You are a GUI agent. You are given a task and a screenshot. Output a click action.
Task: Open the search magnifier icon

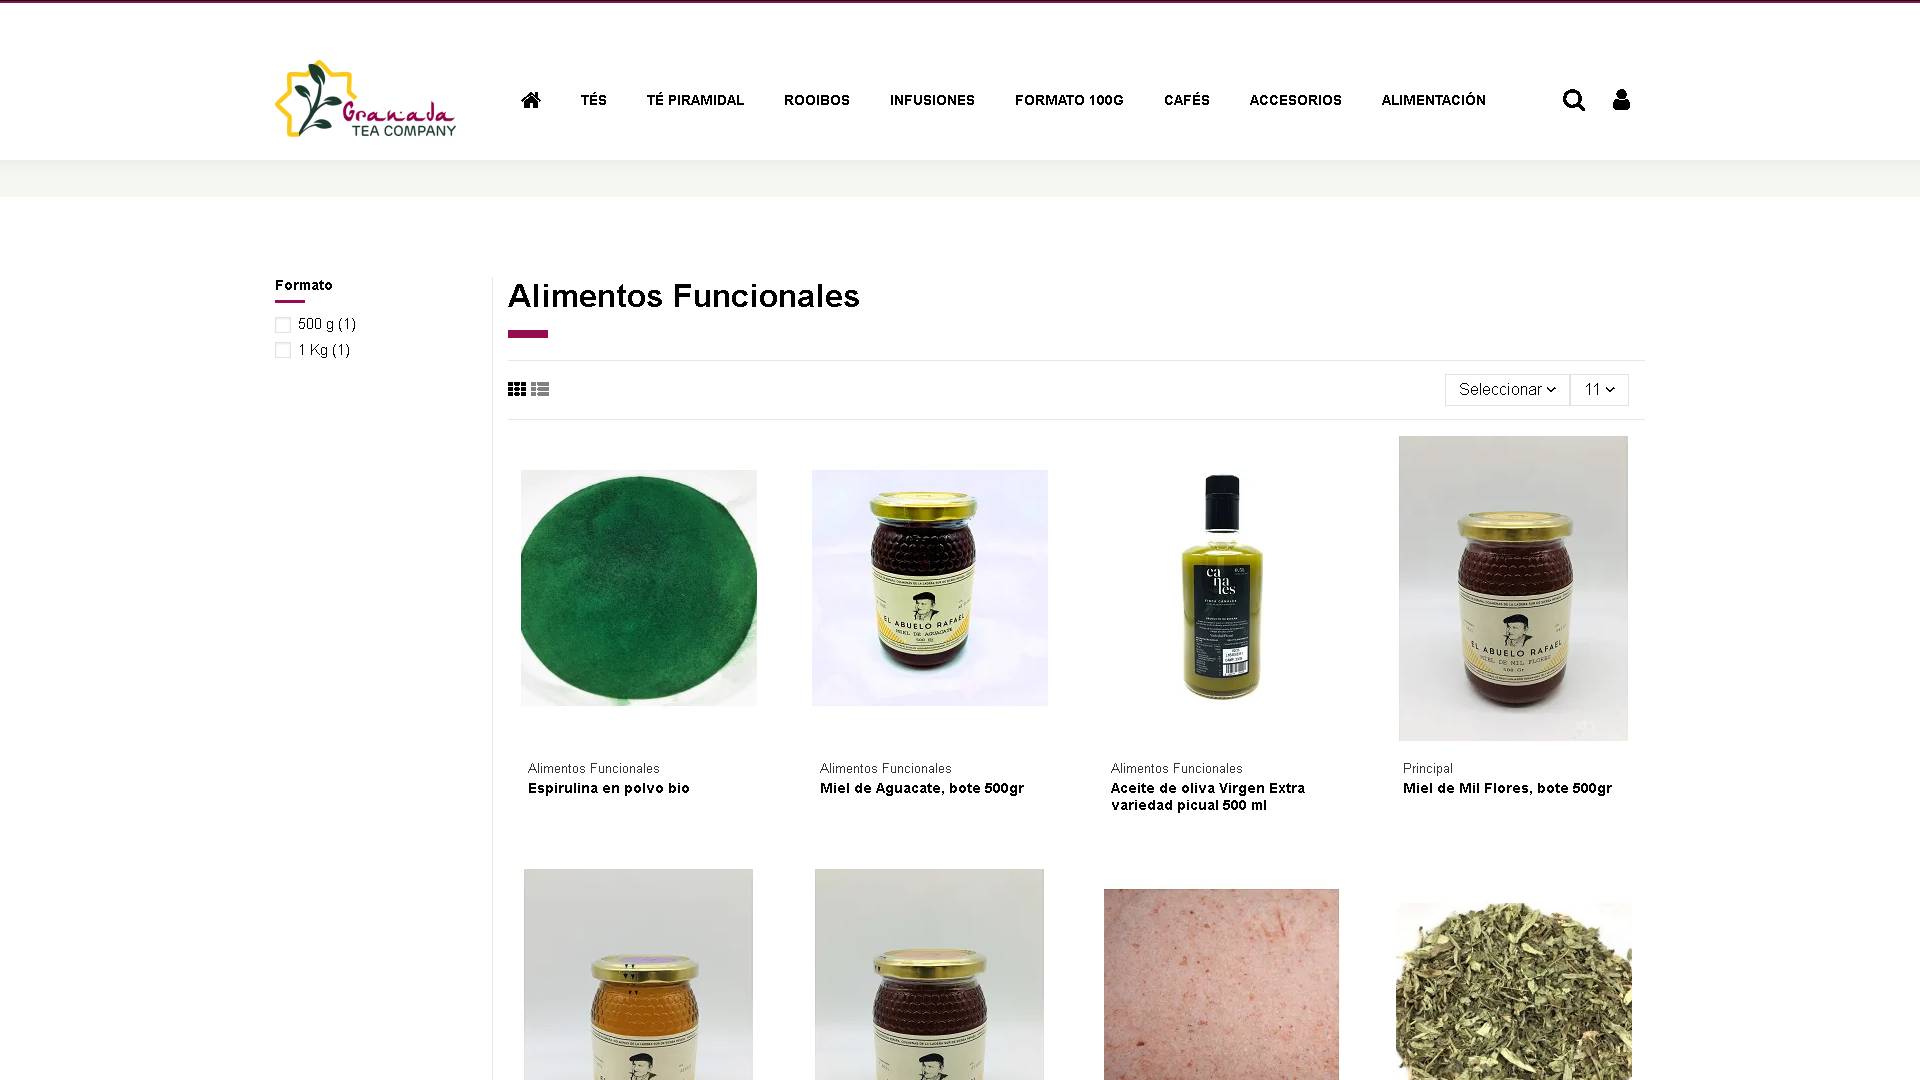coord(1573,100)
